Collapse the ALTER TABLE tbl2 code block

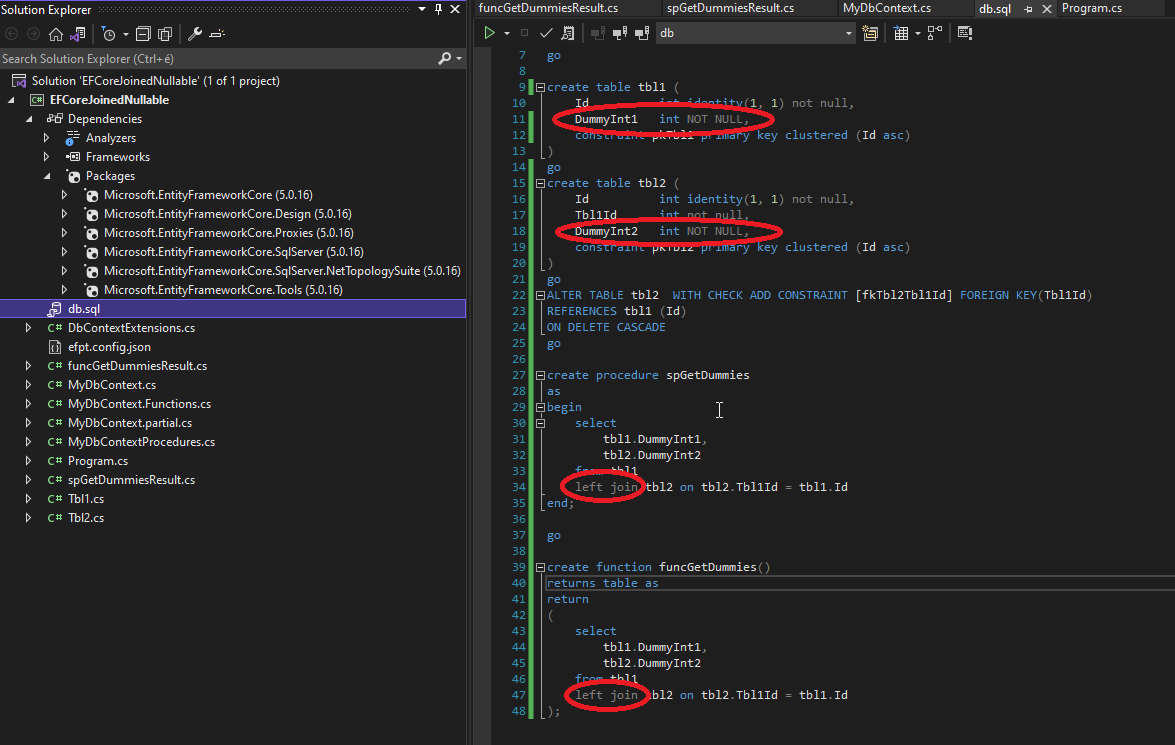tap(540, 295)
